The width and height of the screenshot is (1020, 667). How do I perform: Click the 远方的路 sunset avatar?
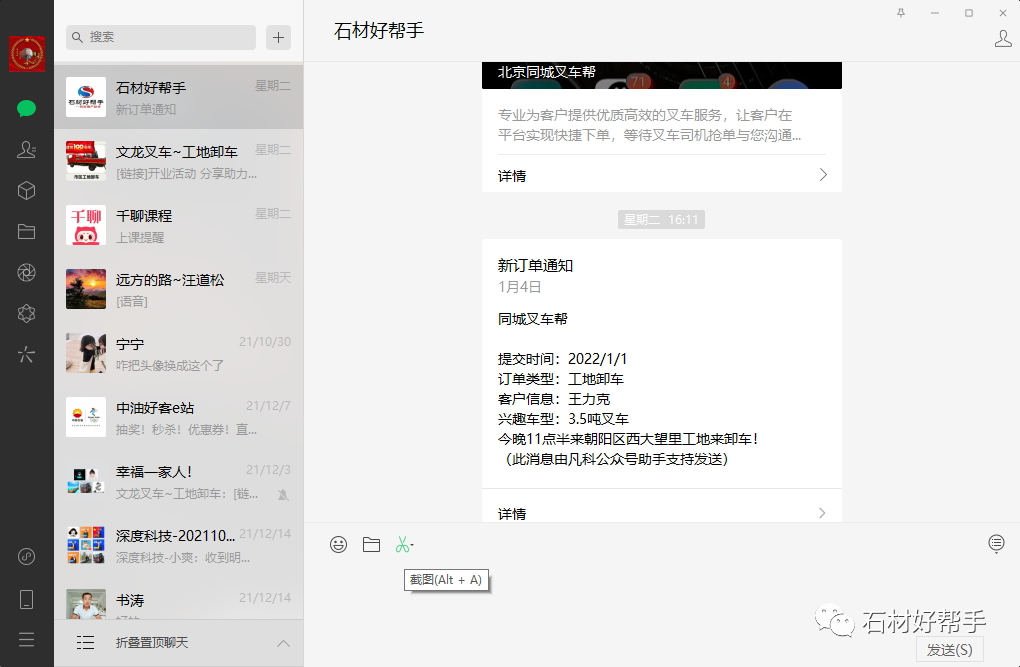86,289
